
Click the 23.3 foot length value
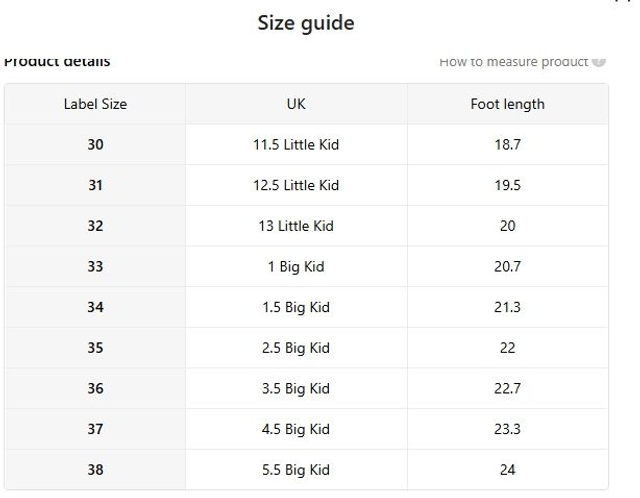507,429
